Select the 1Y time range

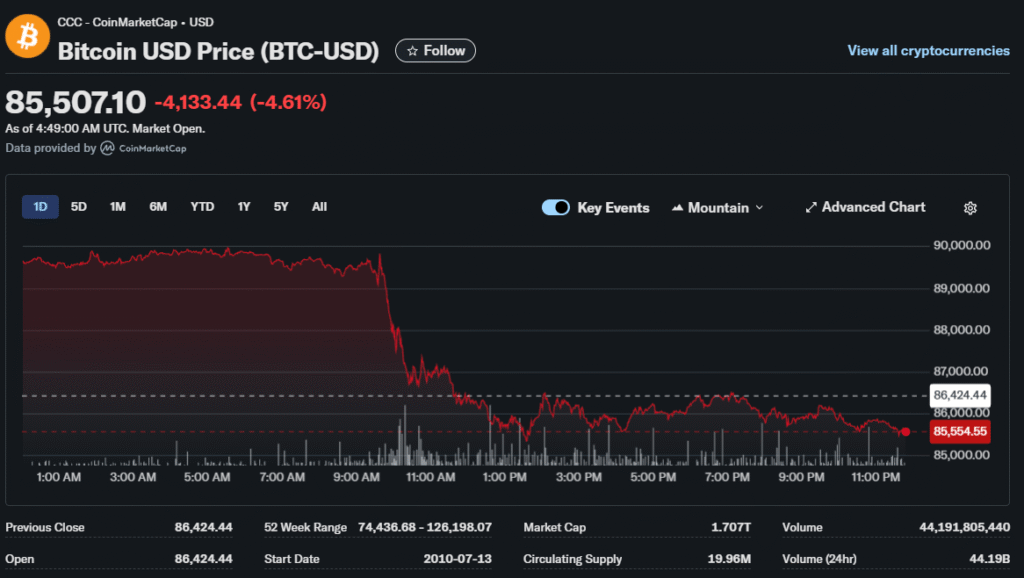point(244,207)
